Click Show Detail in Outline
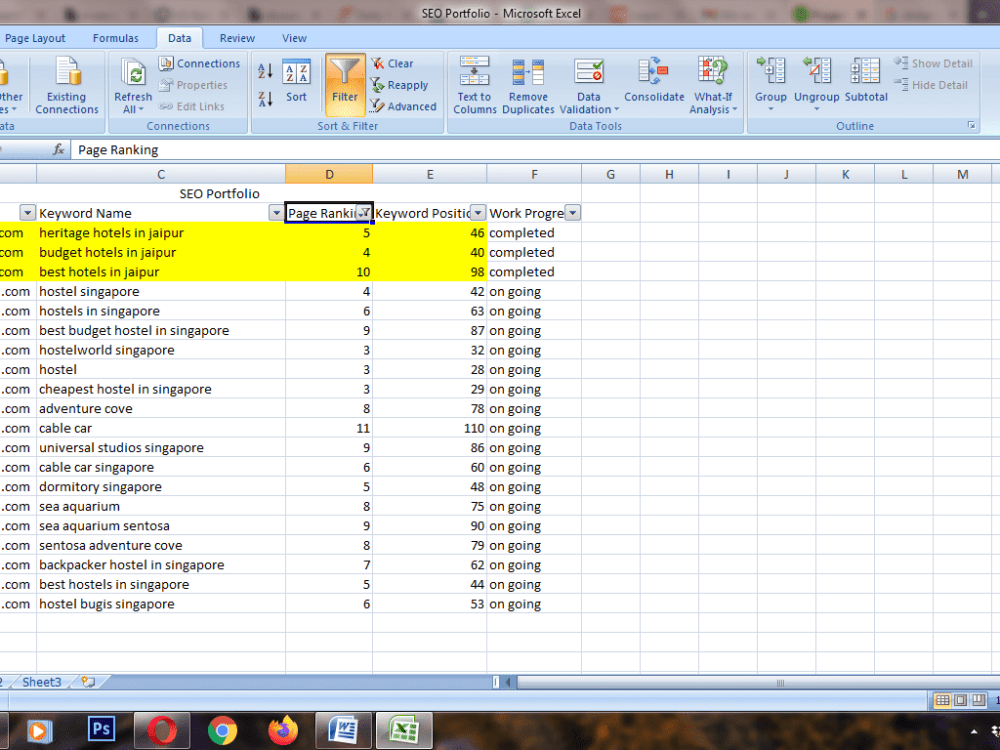Screen dimensions: 1000x750 934,63
